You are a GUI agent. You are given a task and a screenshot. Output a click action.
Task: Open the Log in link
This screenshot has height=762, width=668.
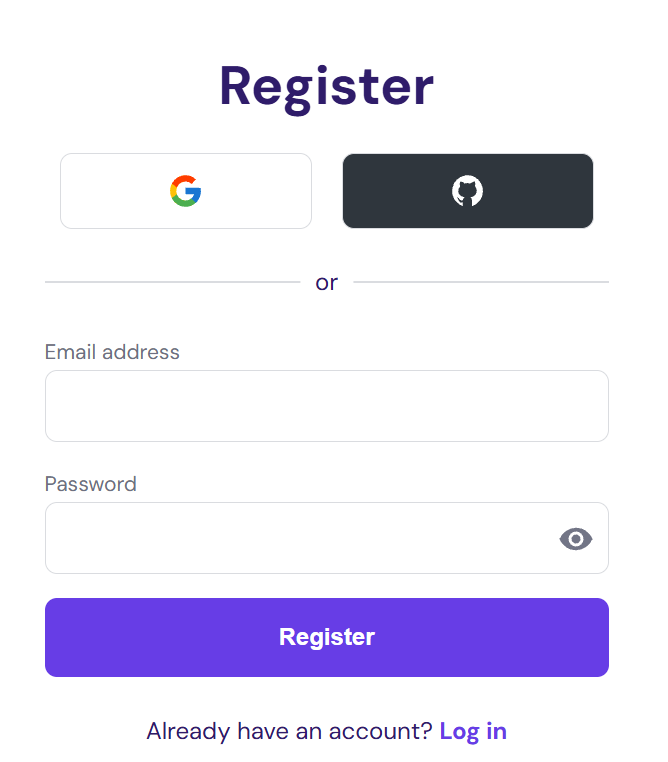[473, 731]
